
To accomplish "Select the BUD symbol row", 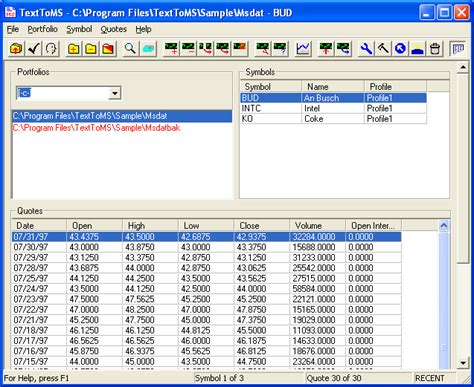I will (333, 98).
